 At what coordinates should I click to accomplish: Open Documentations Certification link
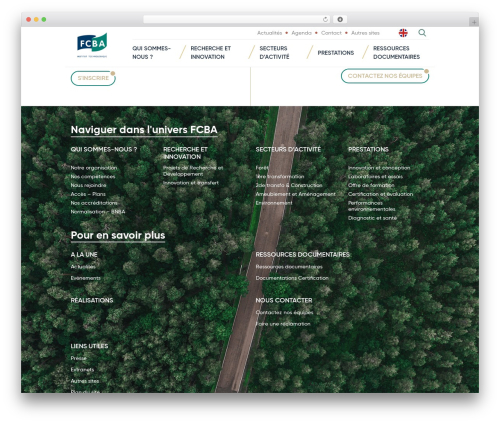(x=292, y=278)
